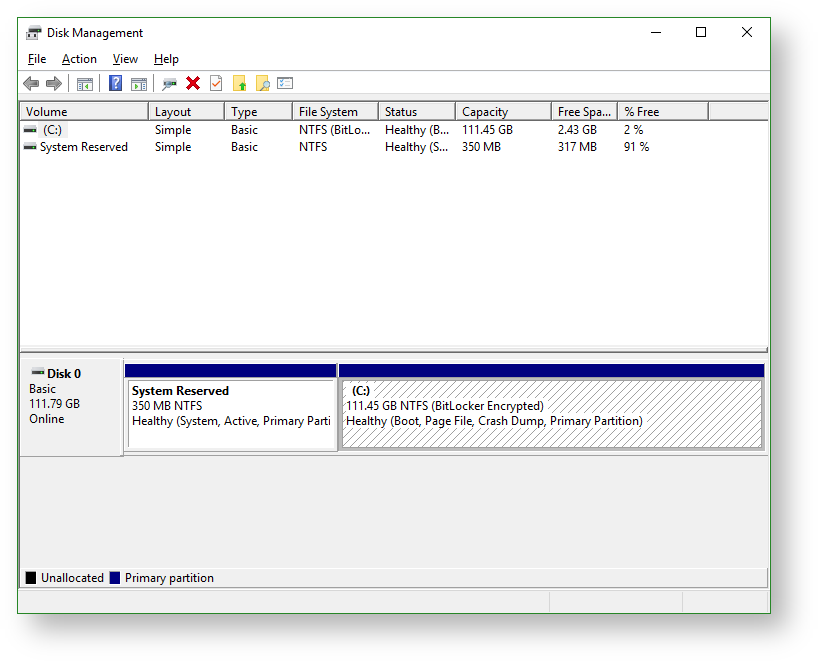The image size is (819, 662).
Task: Click the list settings toolbar icon
Action: coord(285,83)
